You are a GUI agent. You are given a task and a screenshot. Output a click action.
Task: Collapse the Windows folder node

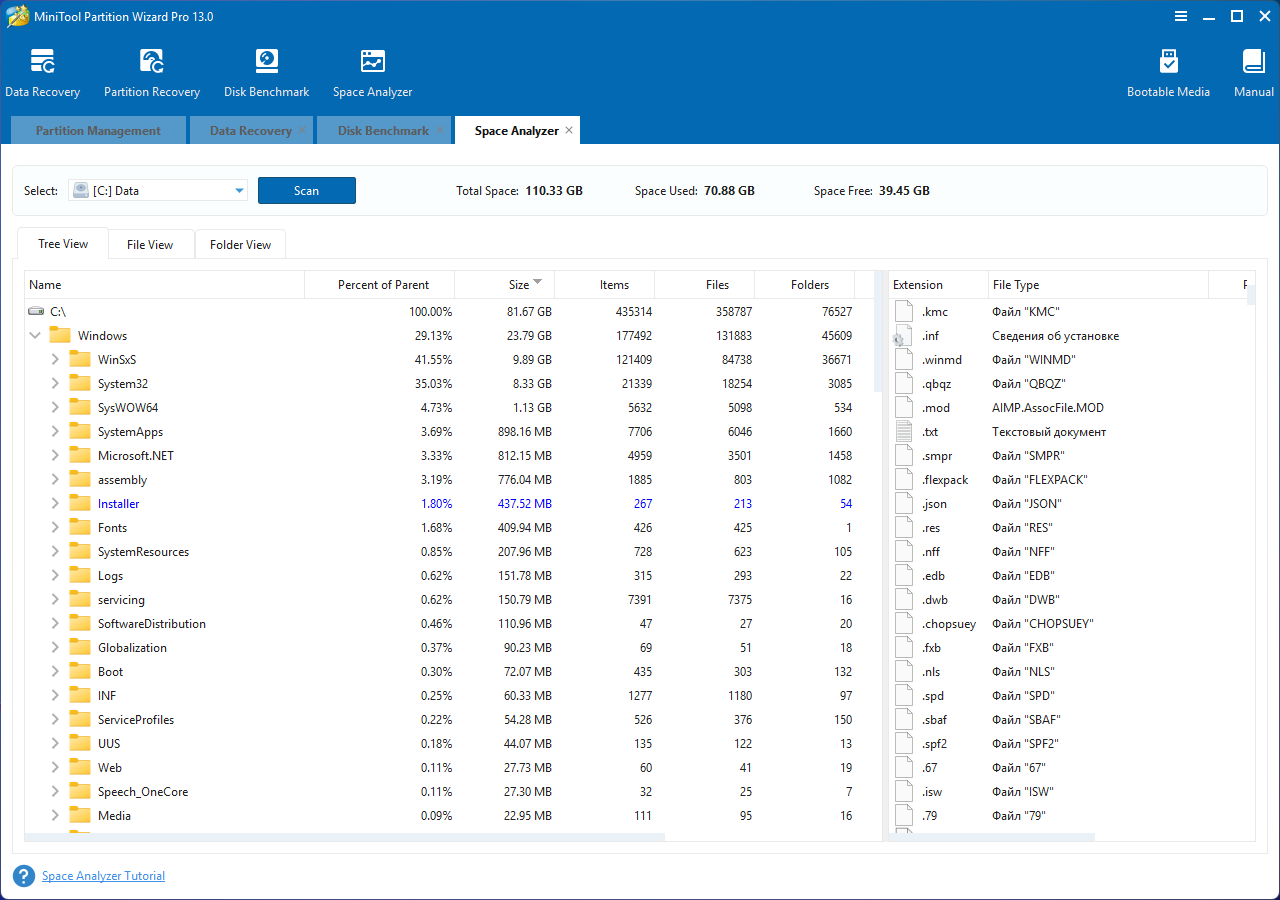pos(36,336)
